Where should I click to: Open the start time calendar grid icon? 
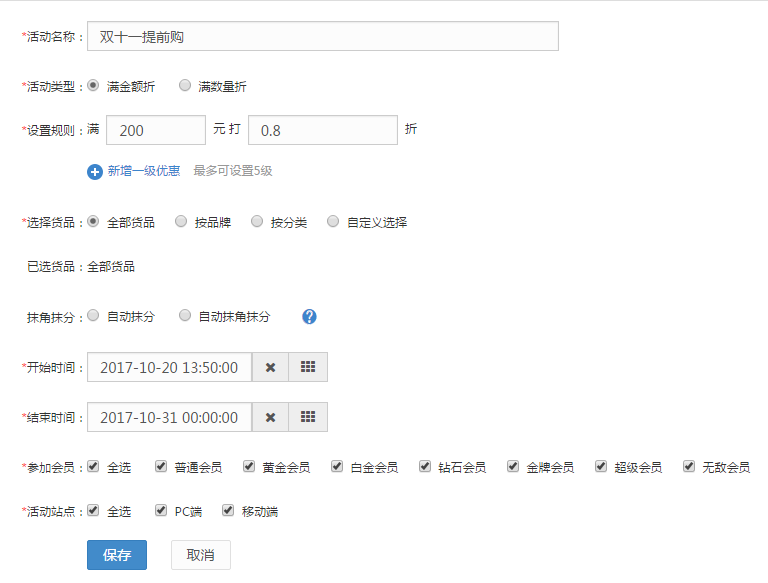[x=308, y=367]
